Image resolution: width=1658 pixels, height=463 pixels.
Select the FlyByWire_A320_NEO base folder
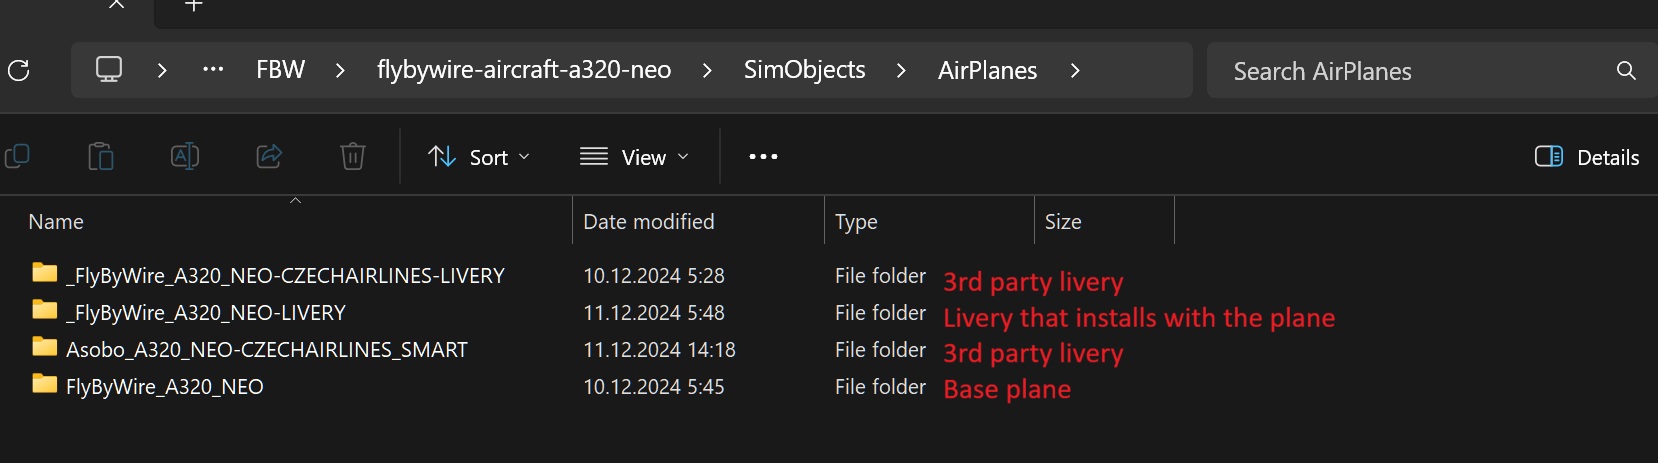(165, 387)
